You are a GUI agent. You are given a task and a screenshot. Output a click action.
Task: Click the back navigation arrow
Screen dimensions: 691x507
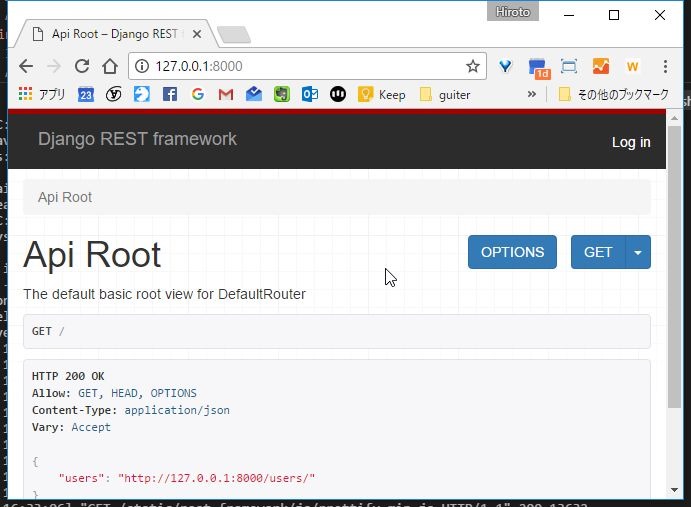(x=26, y=66)
